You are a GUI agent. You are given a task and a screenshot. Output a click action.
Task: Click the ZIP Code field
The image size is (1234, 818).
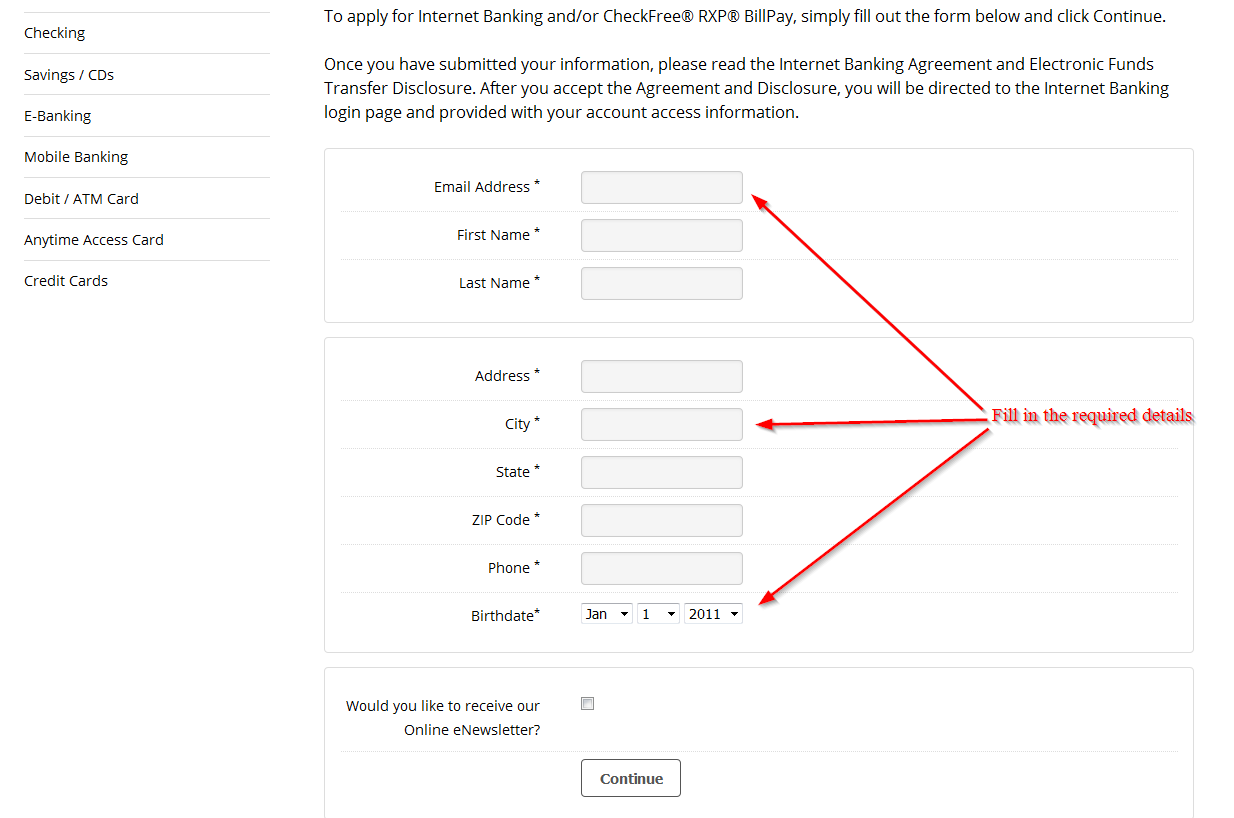662,520
